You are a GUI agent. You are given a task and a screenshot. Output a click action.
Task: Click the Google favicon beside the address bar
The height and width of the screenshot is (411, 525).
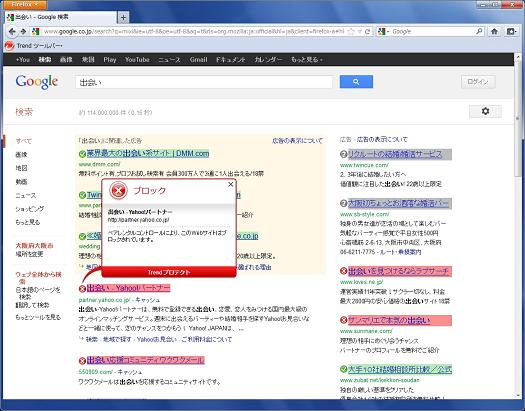click(35, 31)
